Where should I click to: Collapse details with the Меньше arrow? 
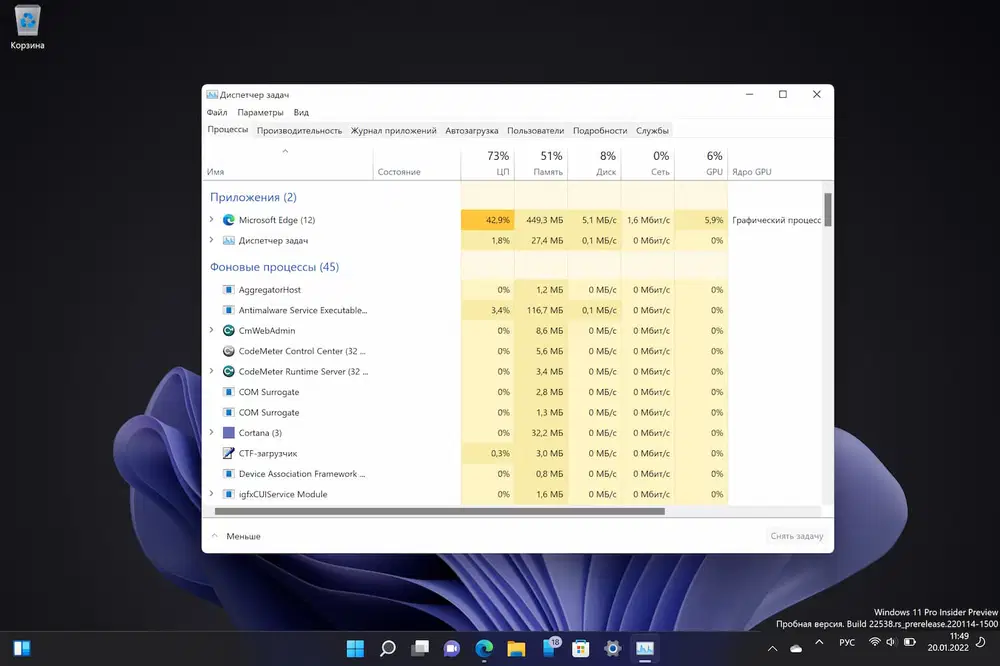coord(215,536)
